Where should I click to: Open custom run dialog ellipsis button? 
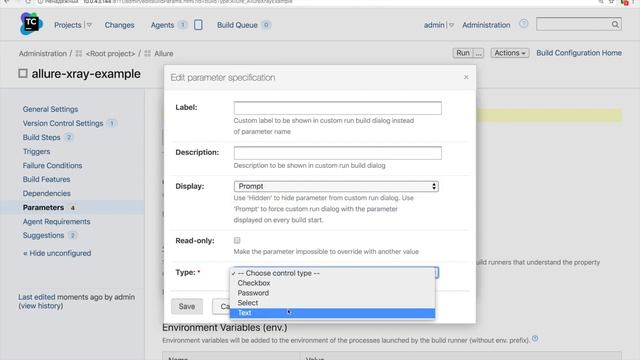coord(478,53)
